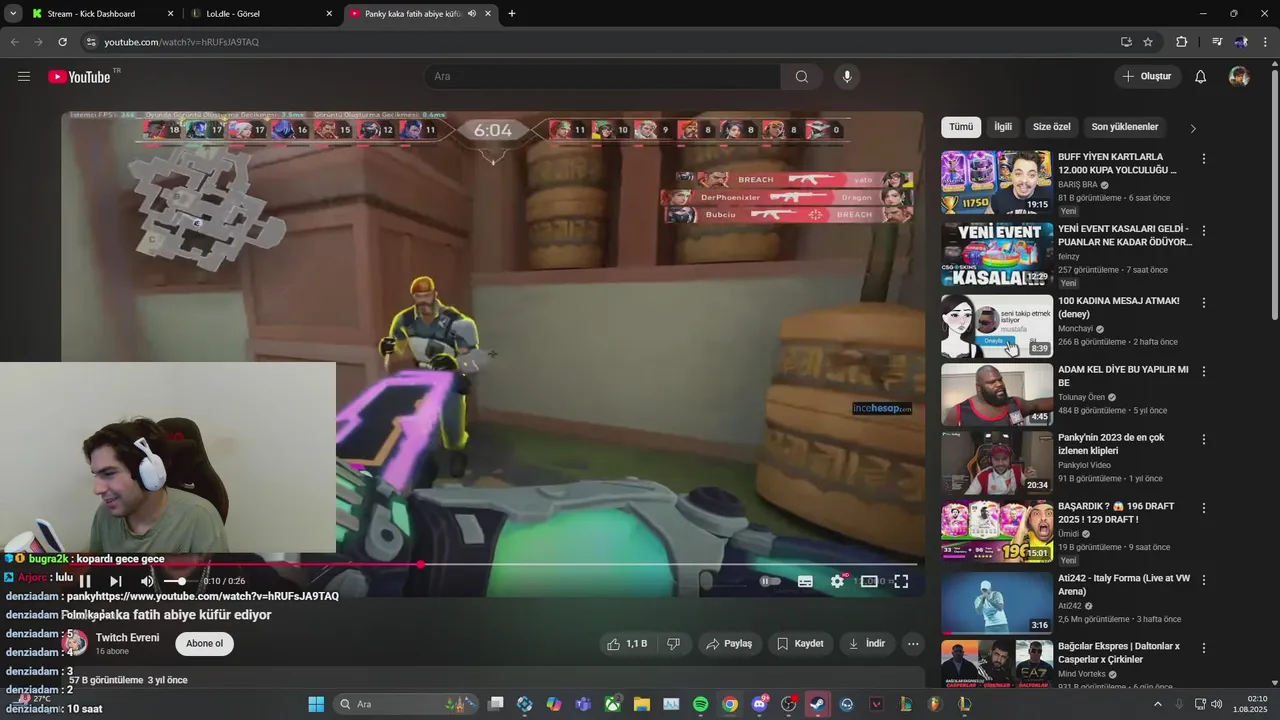1280x720 pixels.
Task: Click the YouTube search field
Action: coord(602,77)
